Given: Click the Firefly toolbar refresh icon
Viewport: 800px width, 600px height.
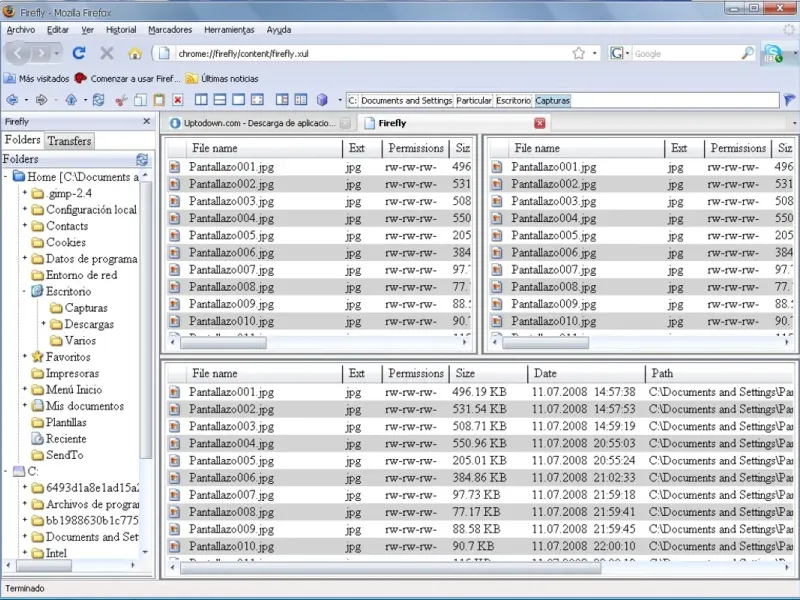Looking at the screenshot, I should point(98,100).
